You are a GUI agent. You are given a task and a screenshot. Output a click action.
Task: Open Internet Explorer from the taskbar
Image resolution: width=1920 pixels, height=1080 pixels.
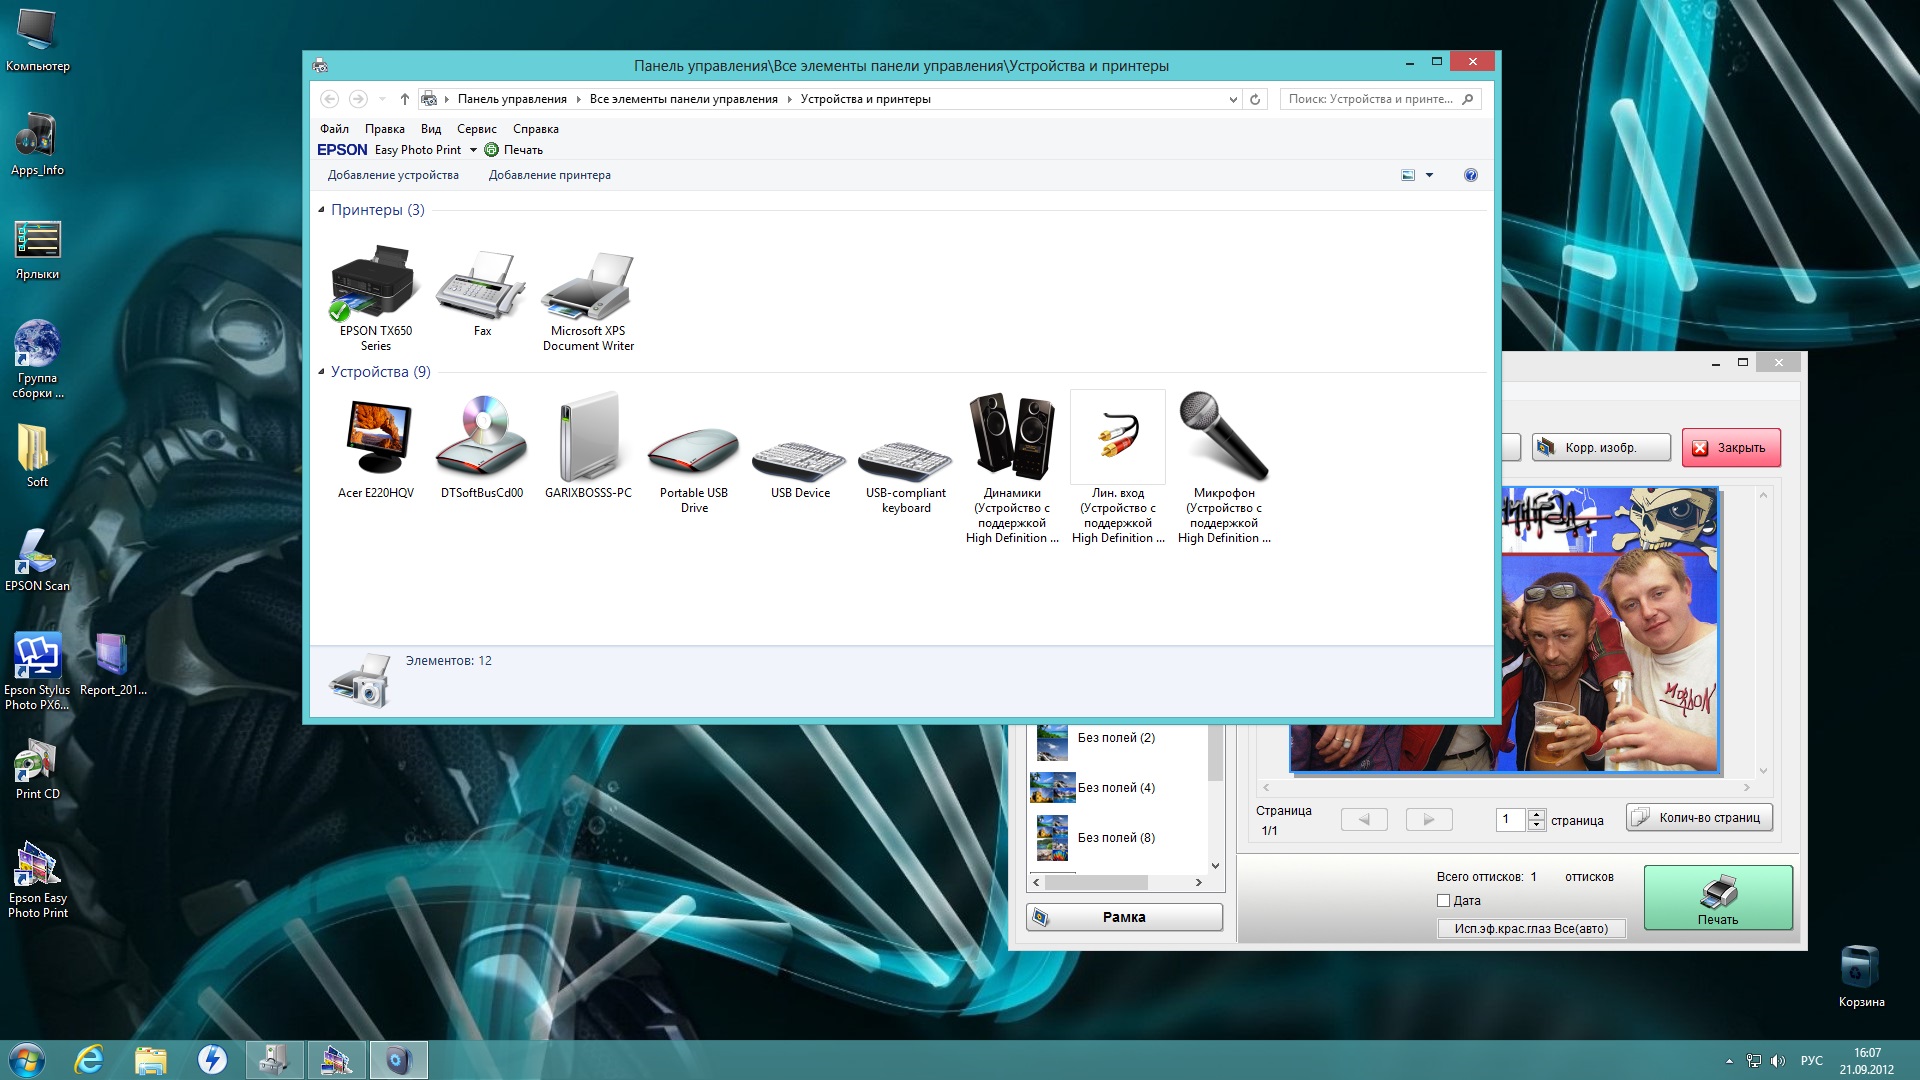(90, 1060)
